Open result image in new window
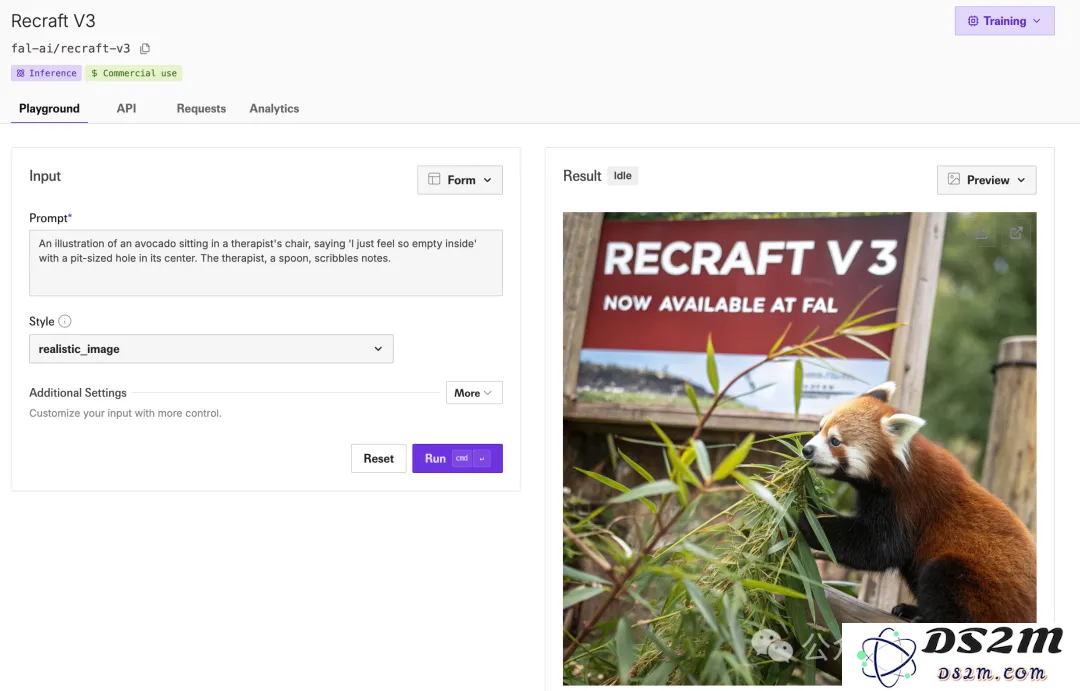1080x691 pixels. 1016,234
